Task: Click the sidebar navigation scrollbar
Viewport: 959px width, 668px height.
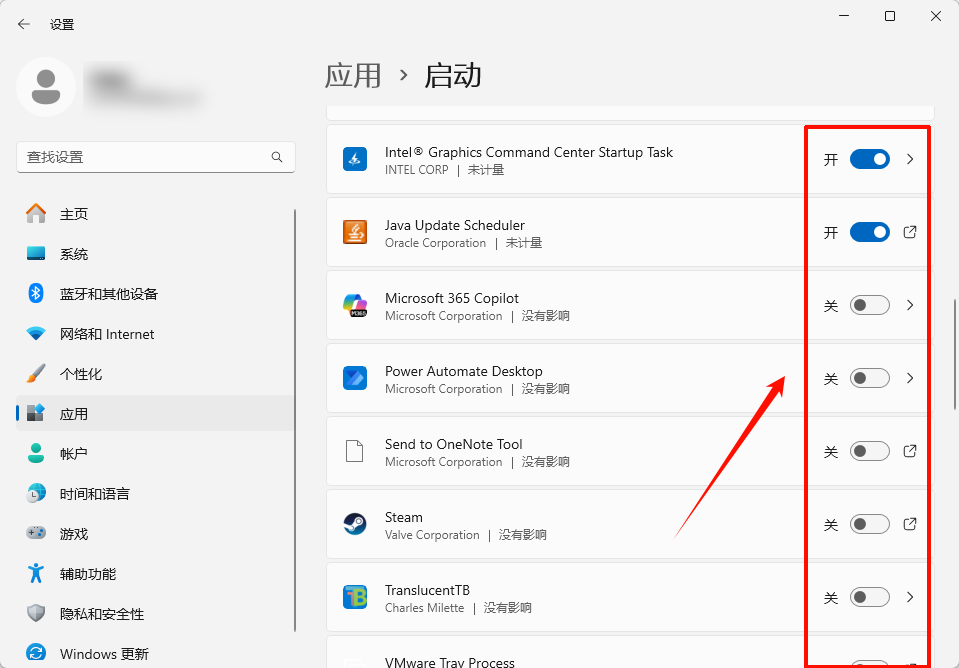Action: point(295,420)
